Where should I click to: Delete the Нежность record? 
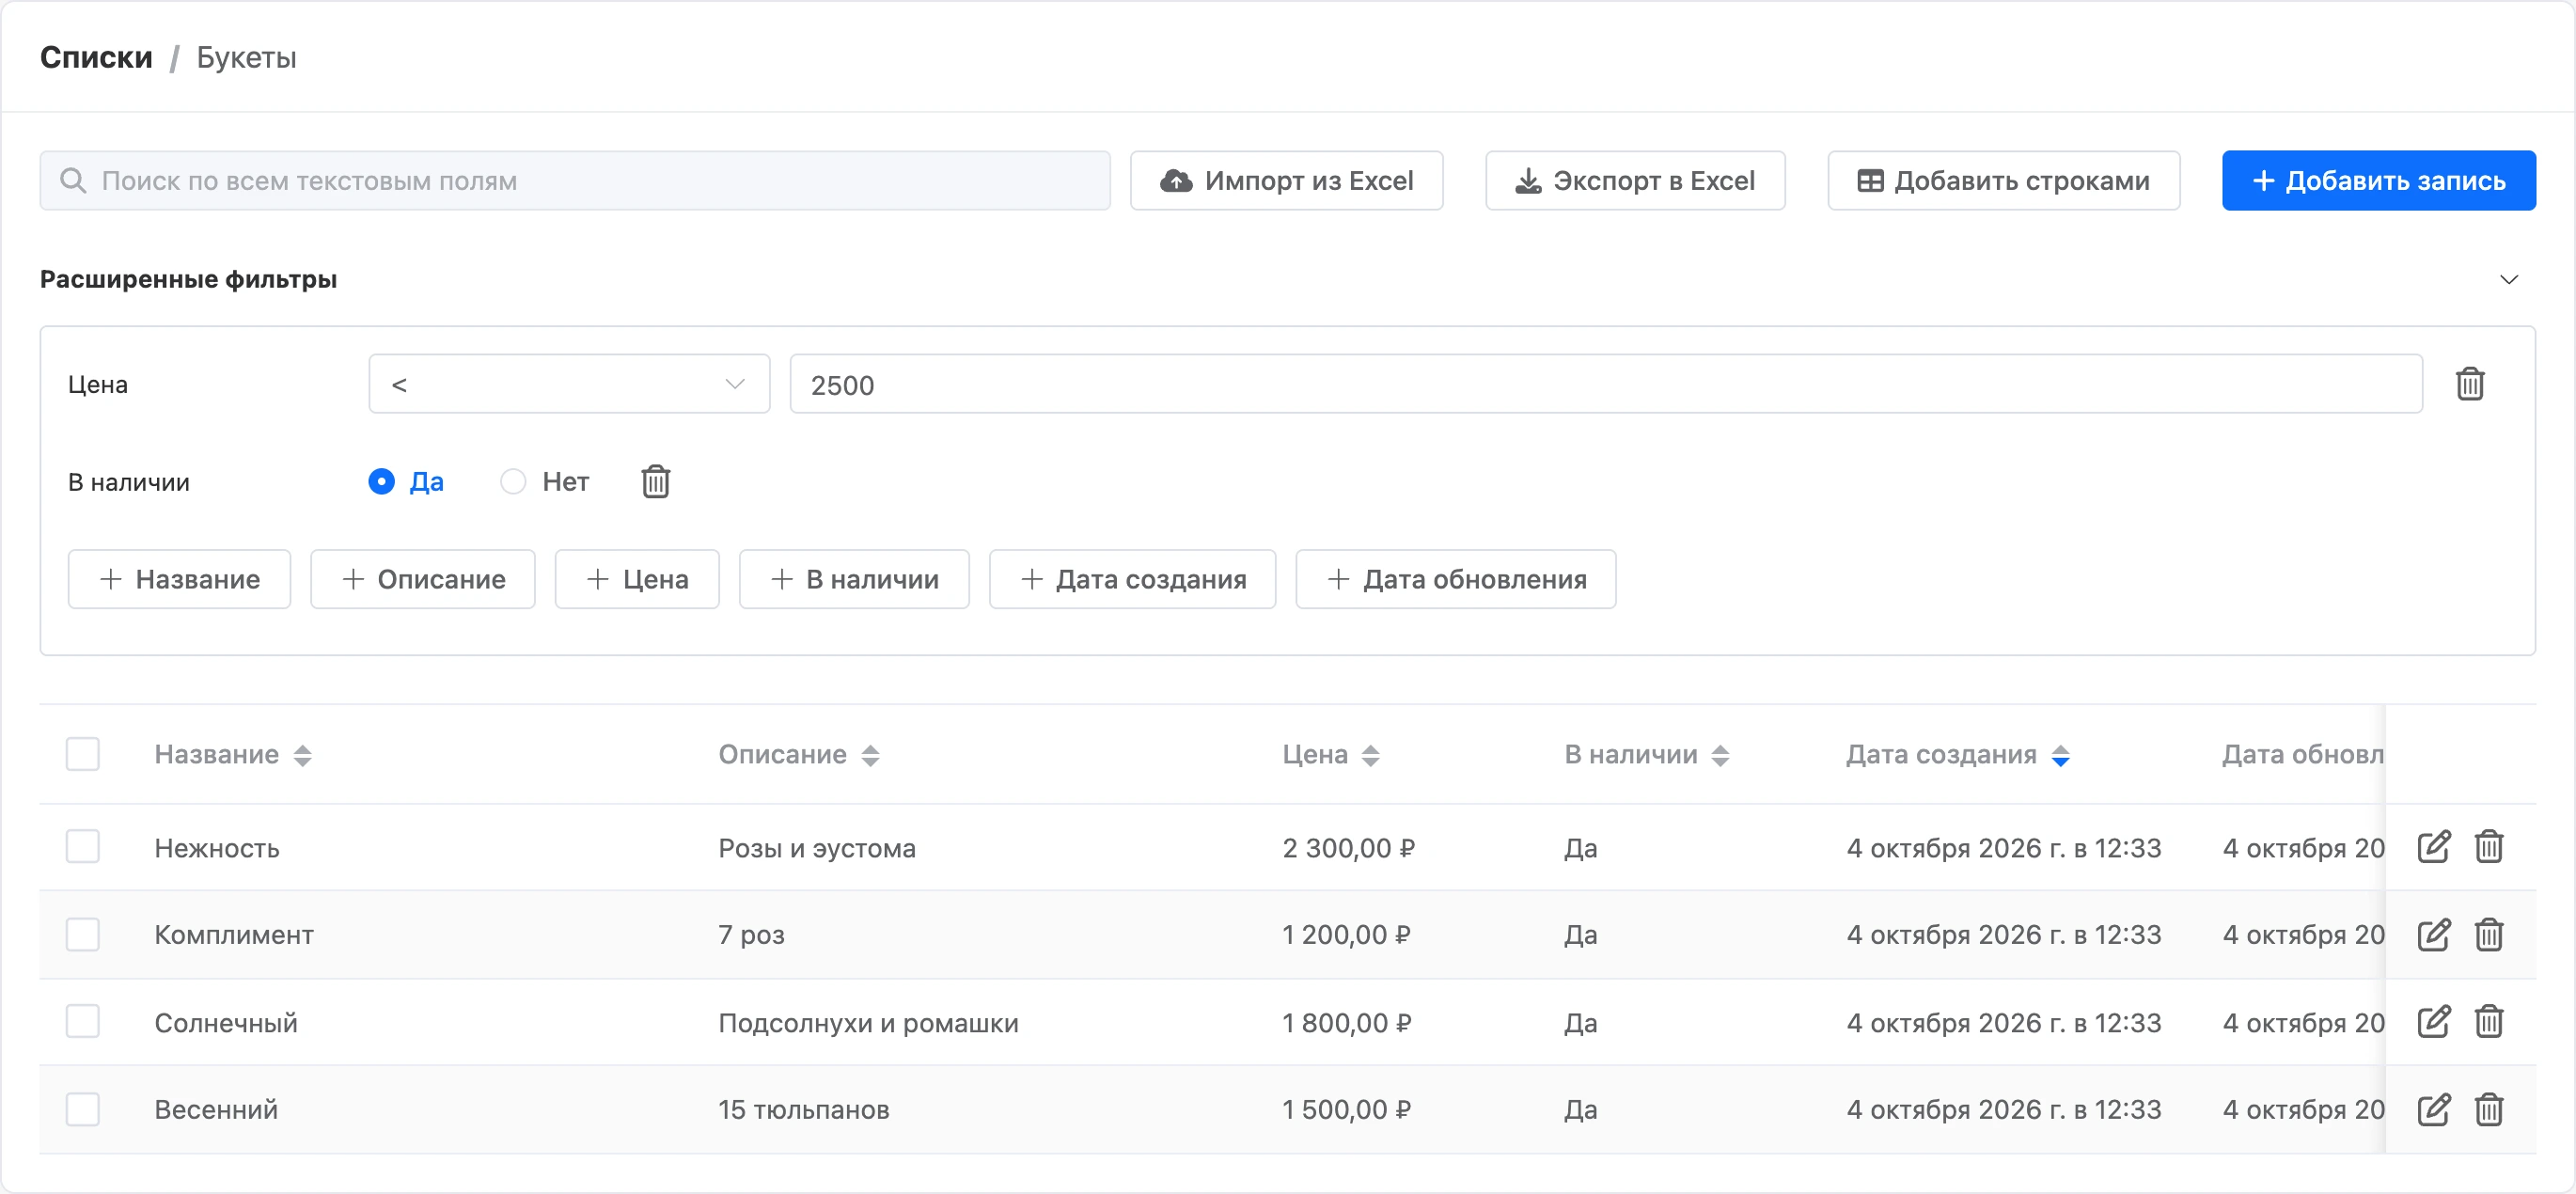tap(2488, 847)
